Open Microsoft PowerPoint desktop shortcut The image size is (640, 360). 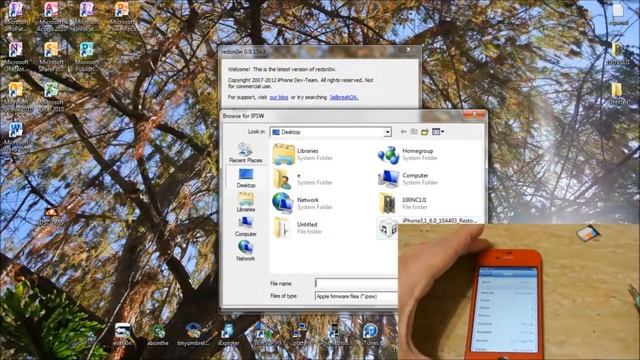pos(122,17)
